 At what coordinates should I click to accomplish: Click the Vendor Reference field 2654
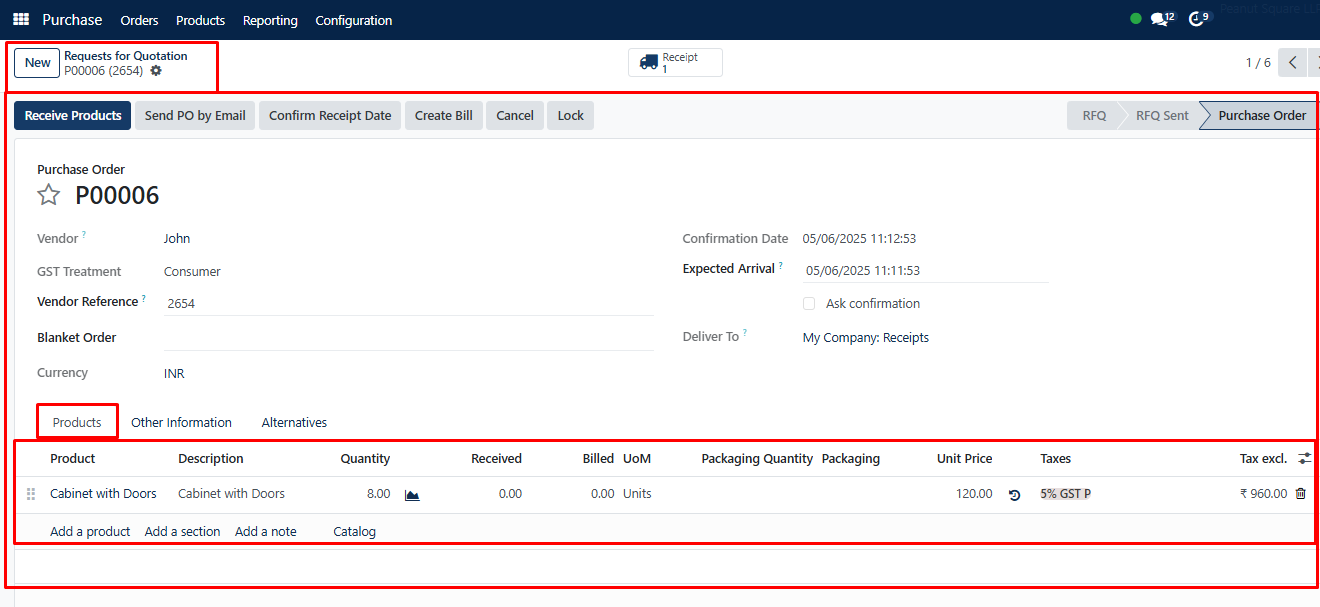point(409,303)
